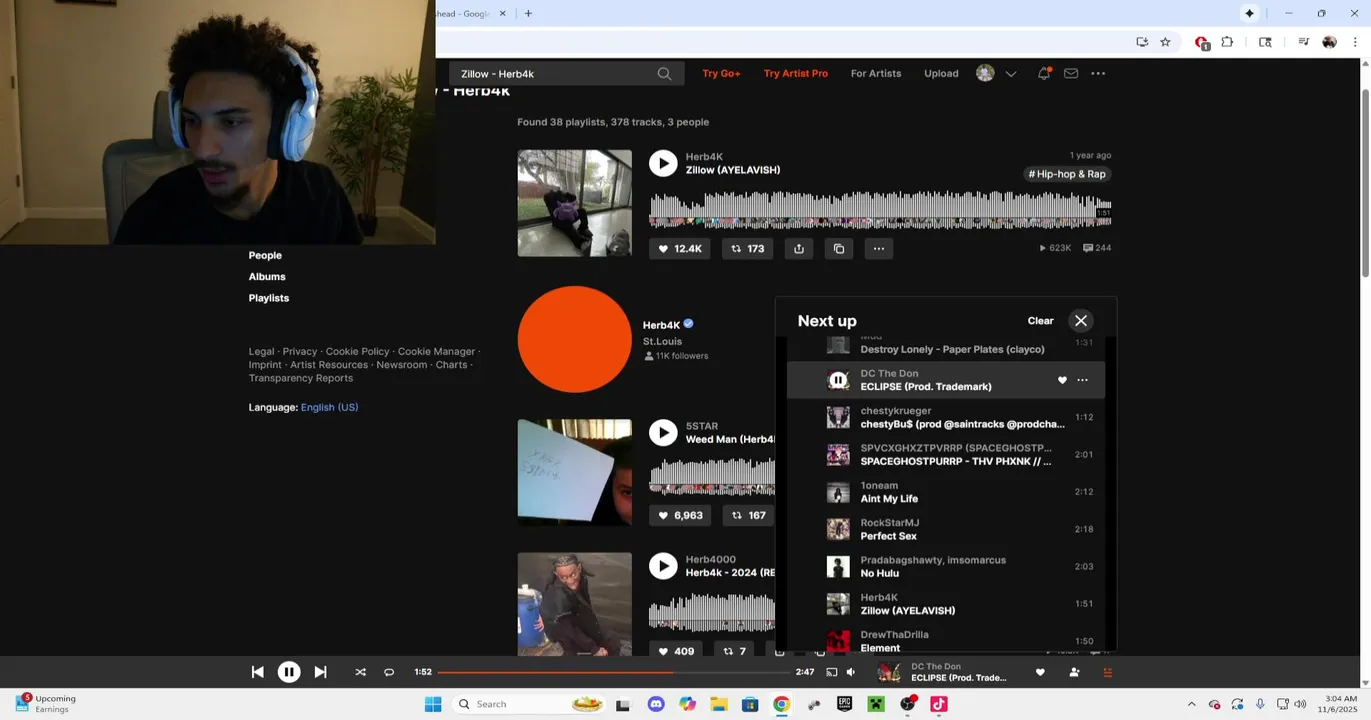Skip to previous track in player bar
This screenshot has height=720, width=1371.
(x=258, y=673)
